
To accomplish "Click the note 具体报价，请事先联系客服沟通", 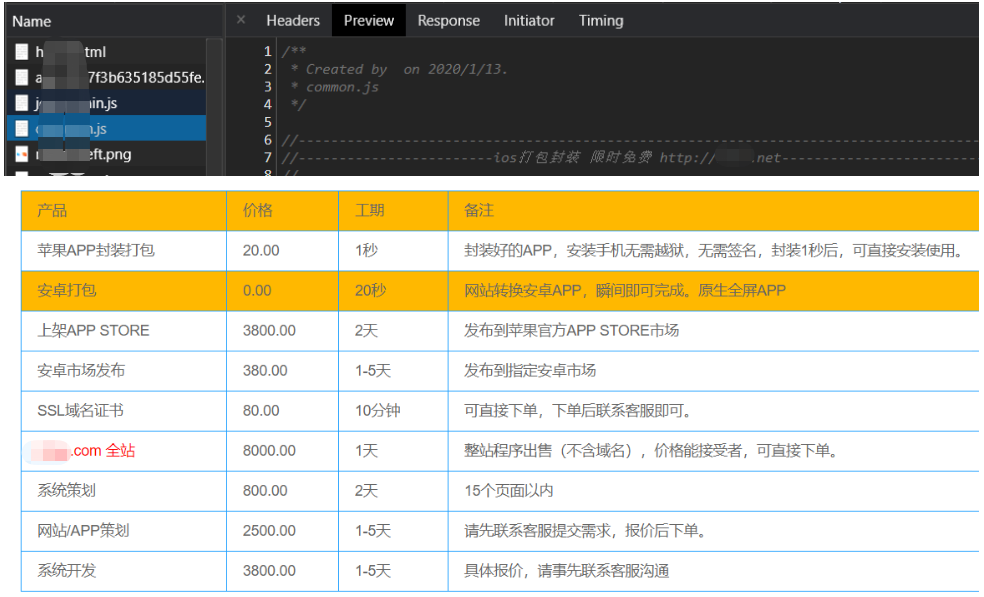I will [x=566, y=571].
